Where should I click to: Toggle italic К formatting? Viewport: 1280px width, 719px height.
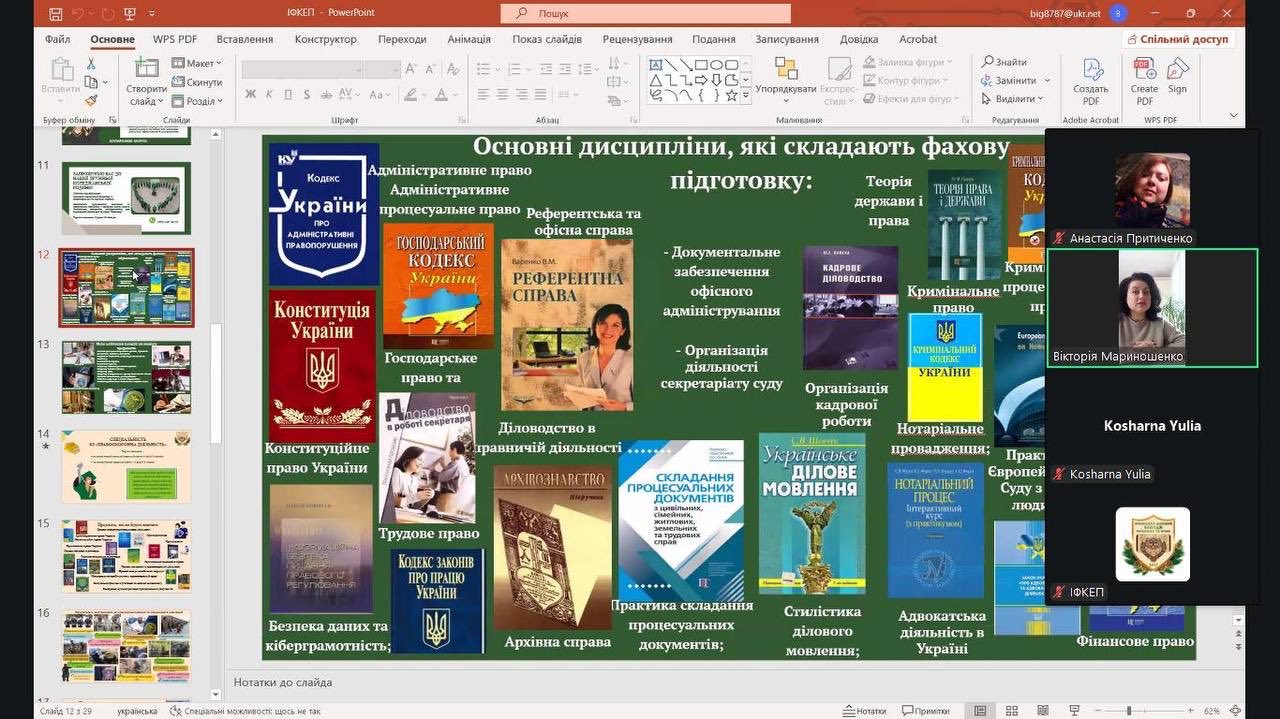tap(269, 94)
